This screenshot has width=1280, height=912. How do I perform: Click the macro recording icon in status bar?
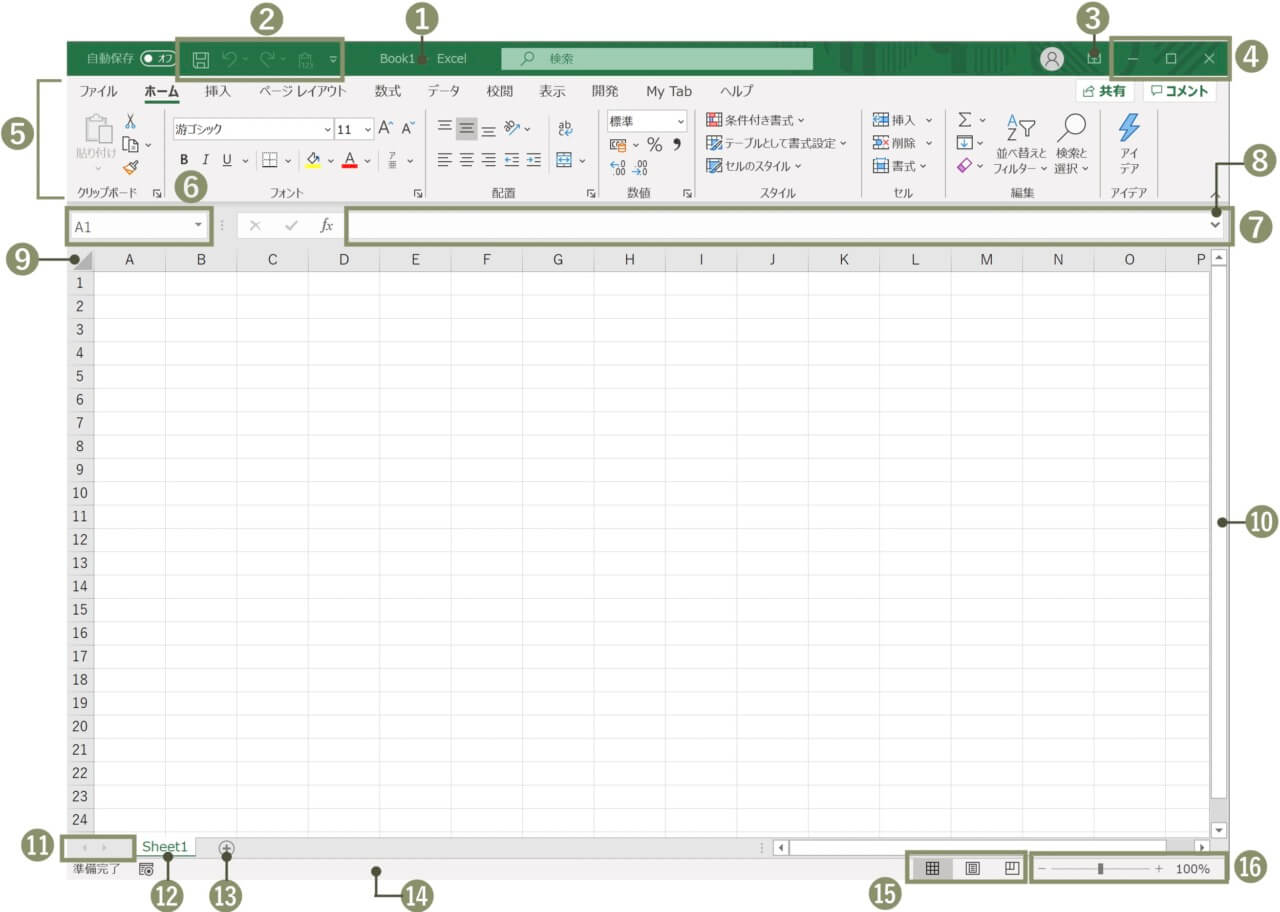[x=146, y=869]
